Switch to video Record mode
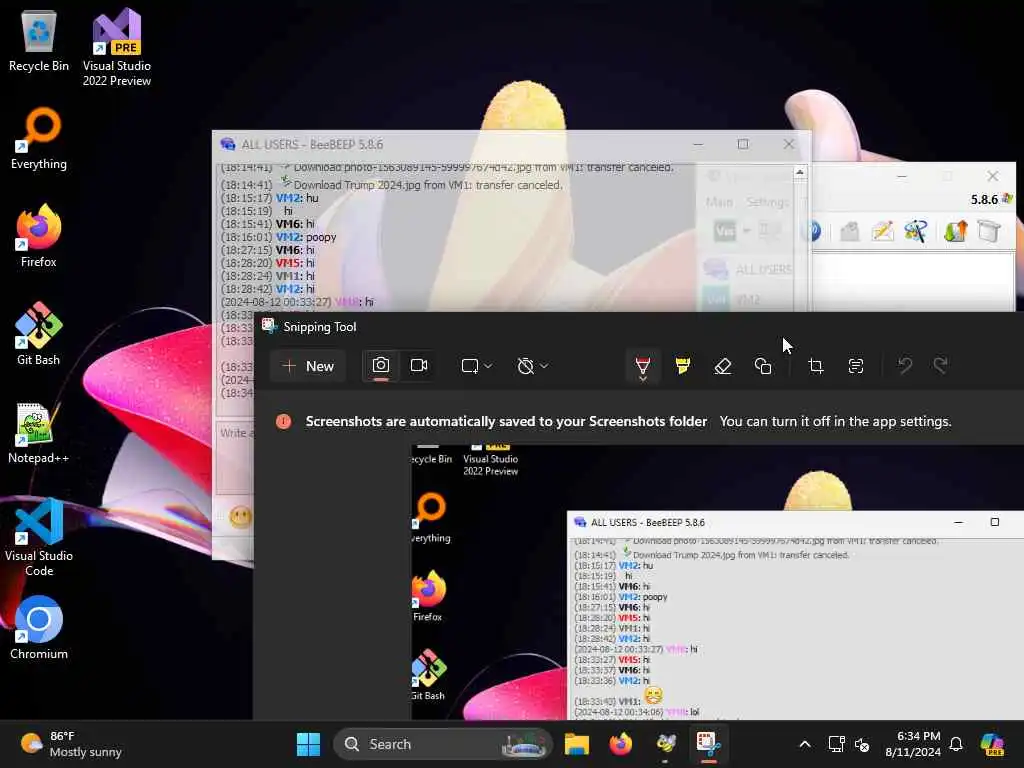The width and height of the screenshot is (1024, 768). click(x=419, y=365)
